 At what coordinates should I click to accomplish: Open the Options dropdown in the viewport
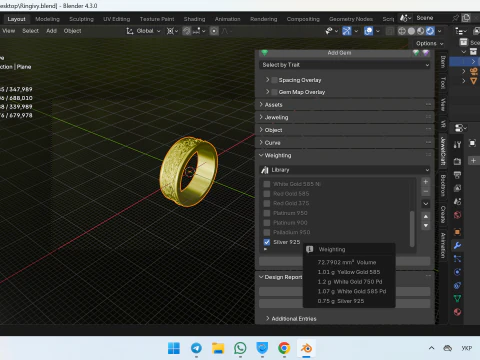pyautogui.click(x=429, y=43)
